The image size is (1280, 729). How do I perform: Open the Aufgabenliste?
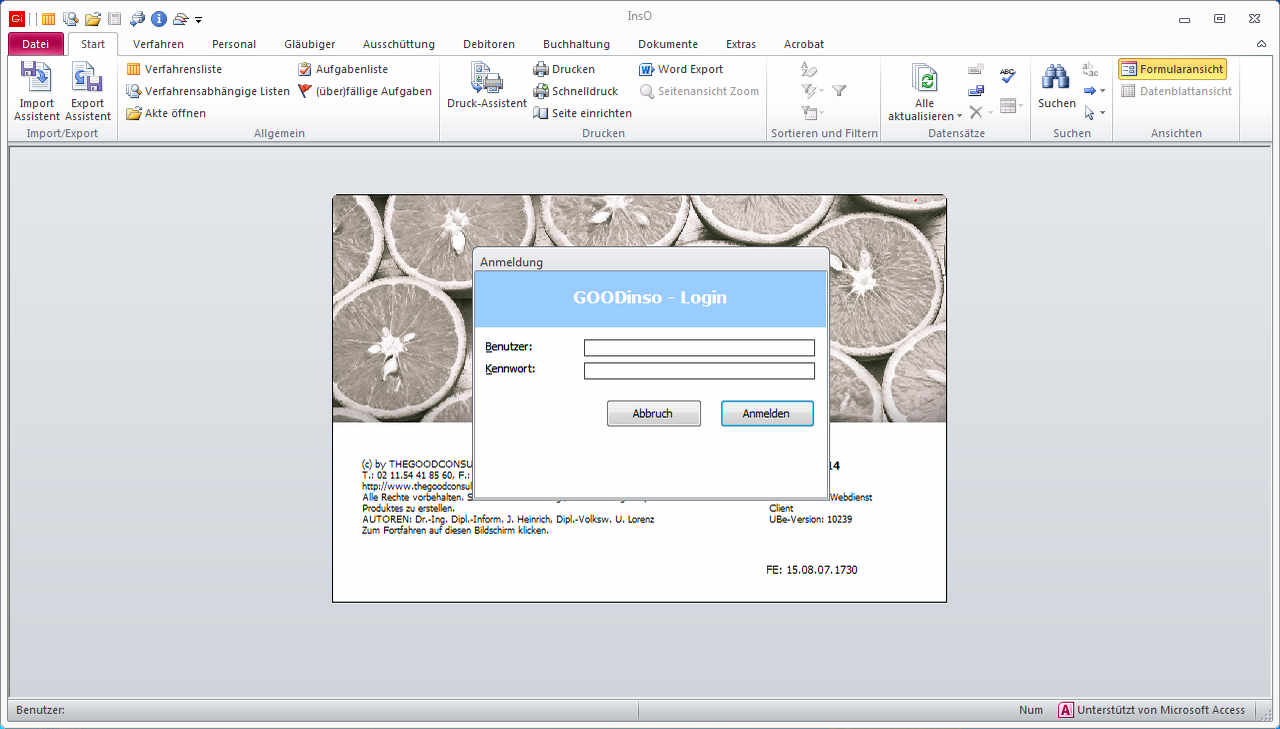click(343, 69)
